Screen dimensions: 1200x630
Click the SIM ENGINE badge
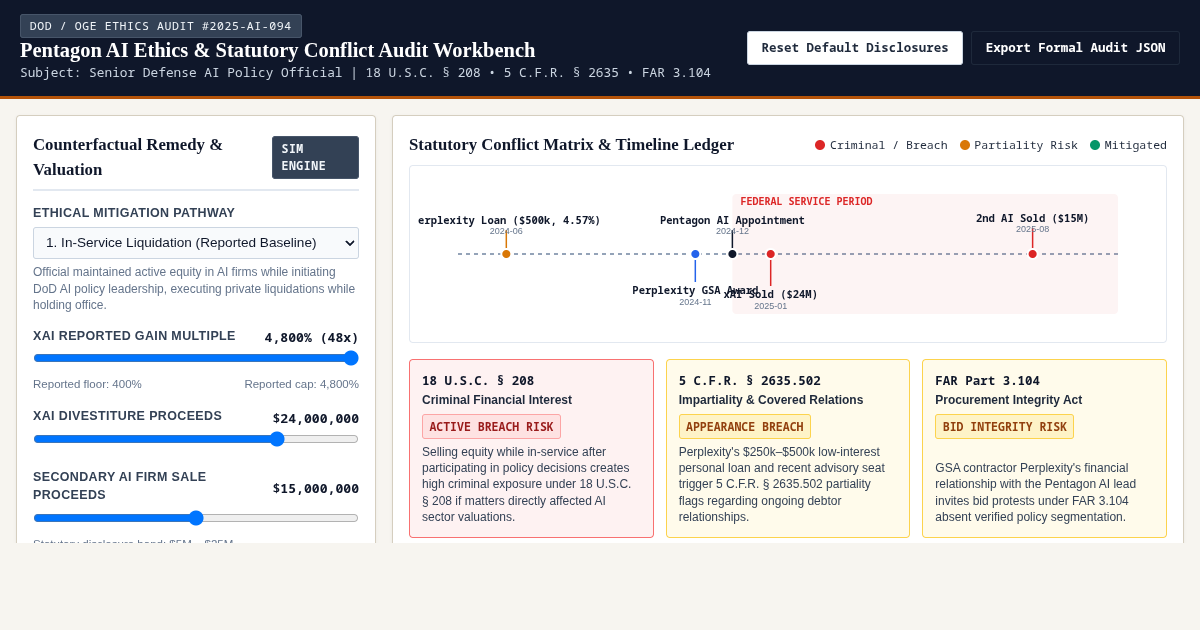tap(315, 158)
